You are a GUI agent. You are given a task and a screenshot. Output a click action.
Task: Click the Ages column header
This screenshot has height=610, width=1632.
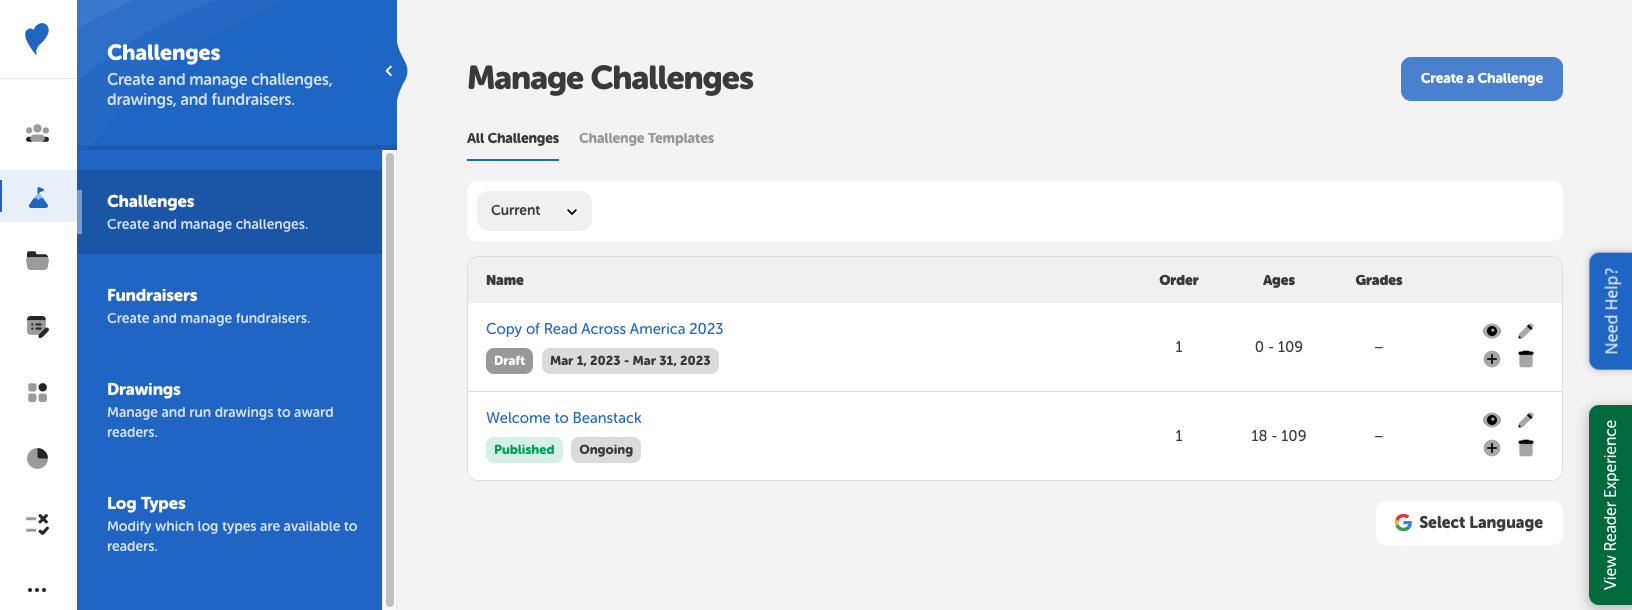pyautogui.click(x=1279, y=281)
